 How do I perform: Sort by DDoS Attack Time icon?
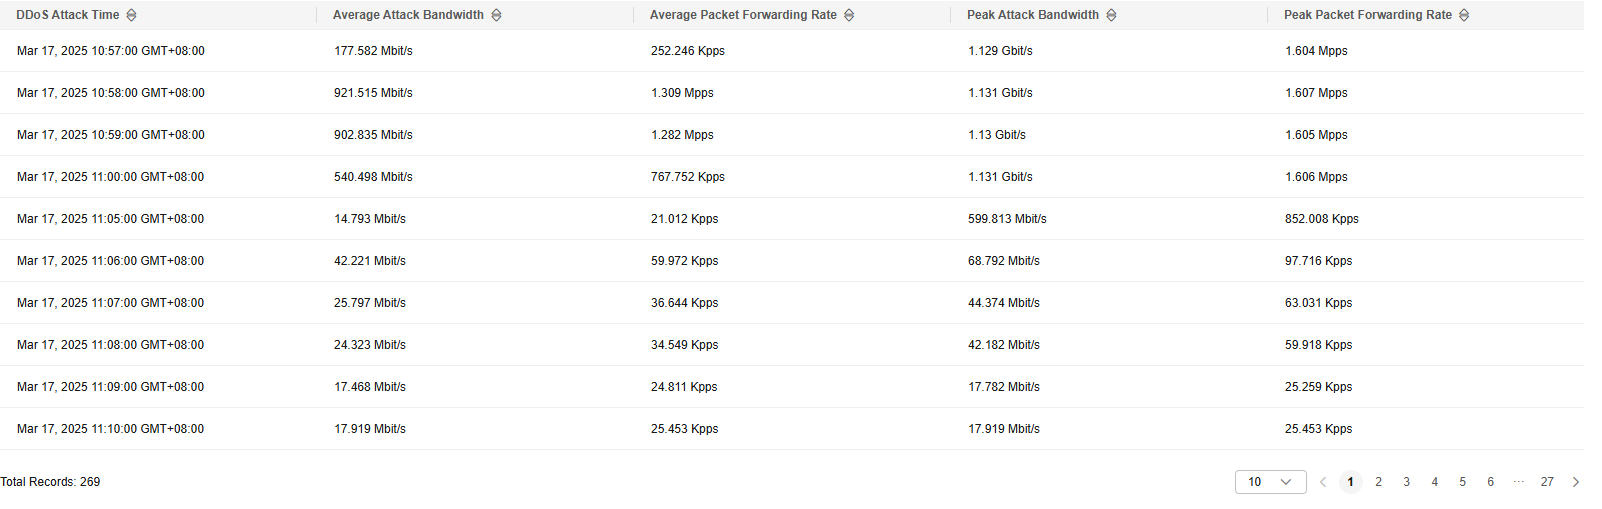click(x=132, y=15)
